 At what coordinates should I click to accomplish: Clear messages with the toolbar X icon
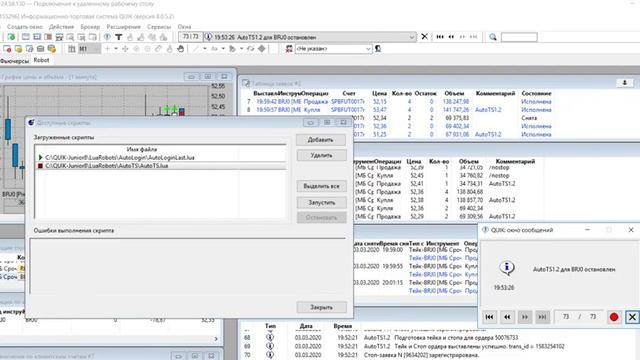[424, 37]
